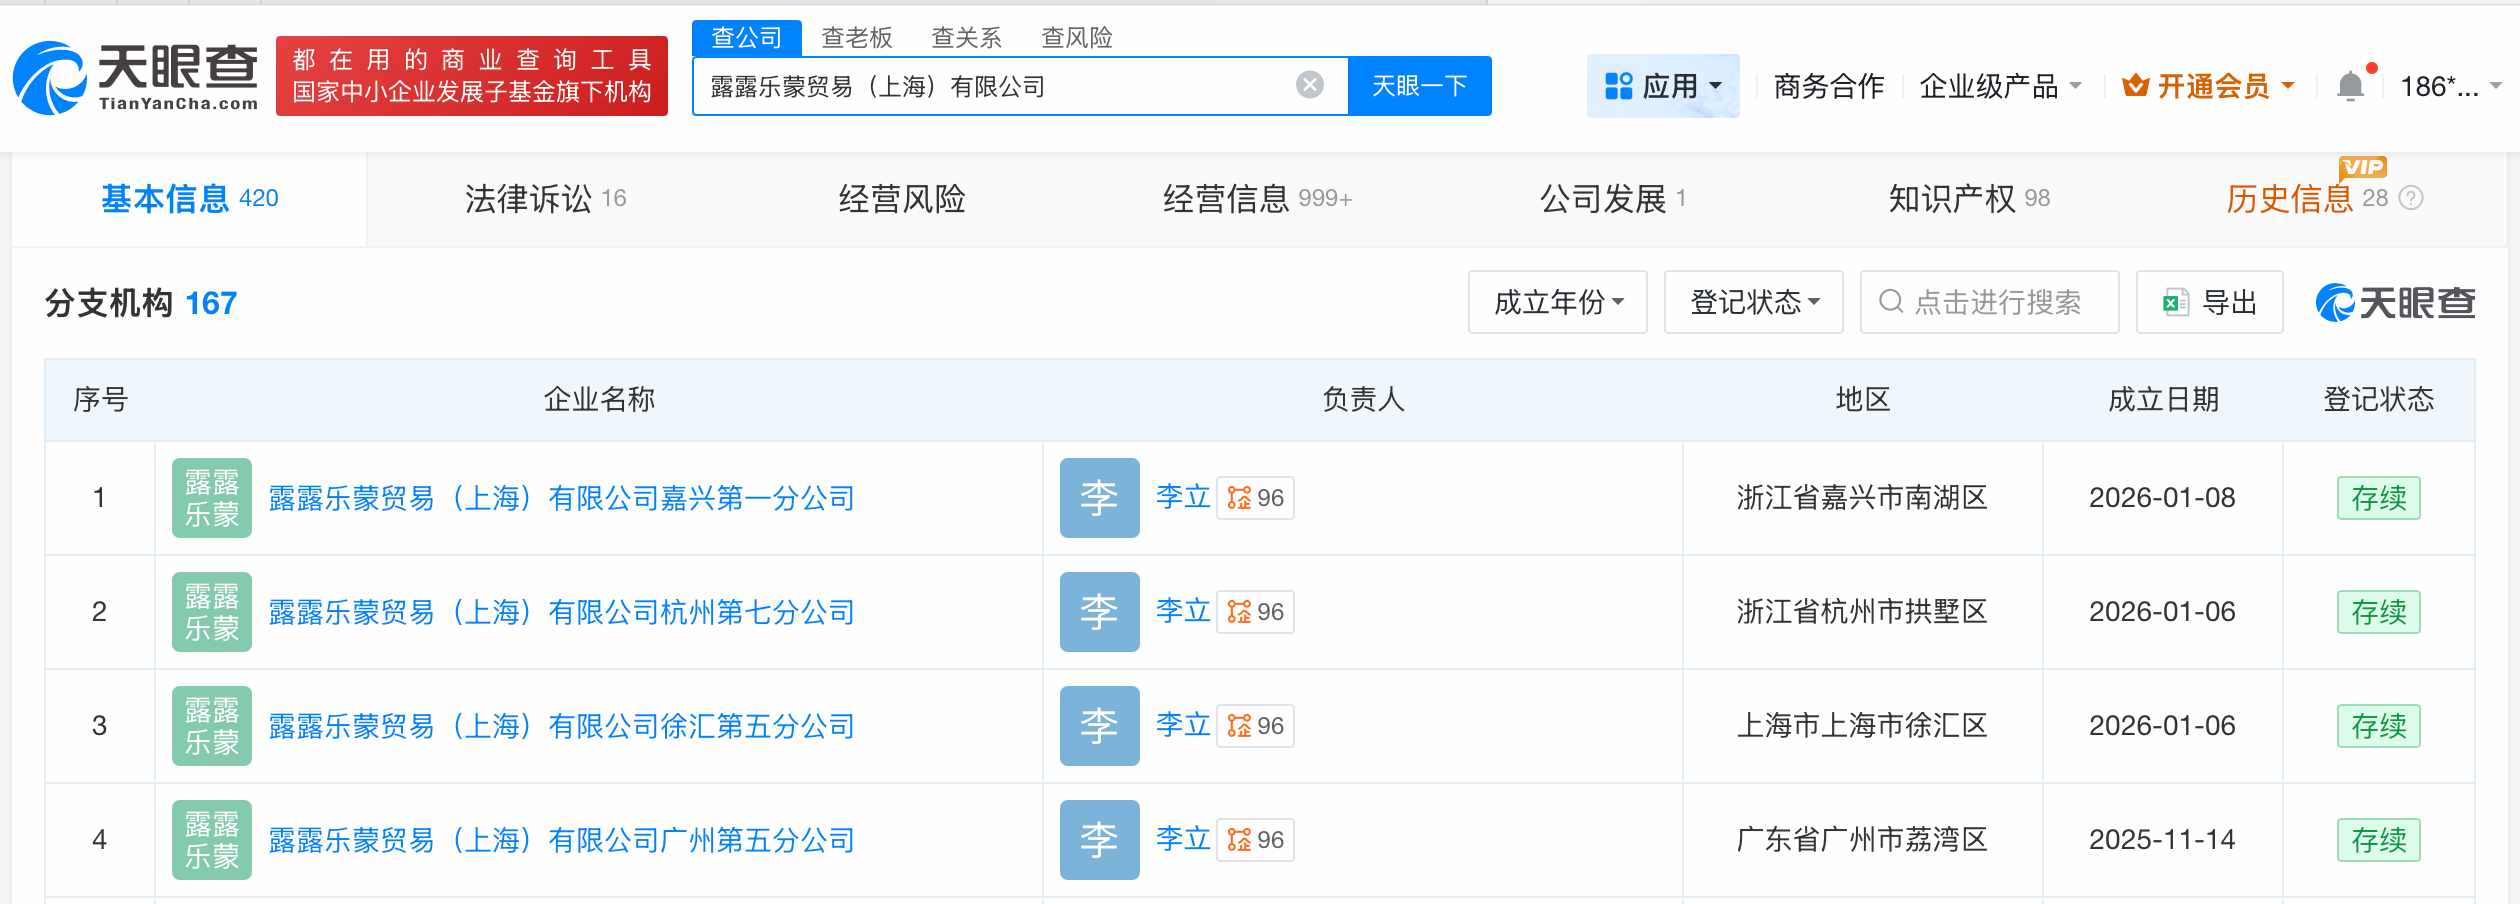Image resolution: width=2520 pixels, height=904 pixels.
Task: Open the 成立年份 dropdown
Action: pos(1557,302)
